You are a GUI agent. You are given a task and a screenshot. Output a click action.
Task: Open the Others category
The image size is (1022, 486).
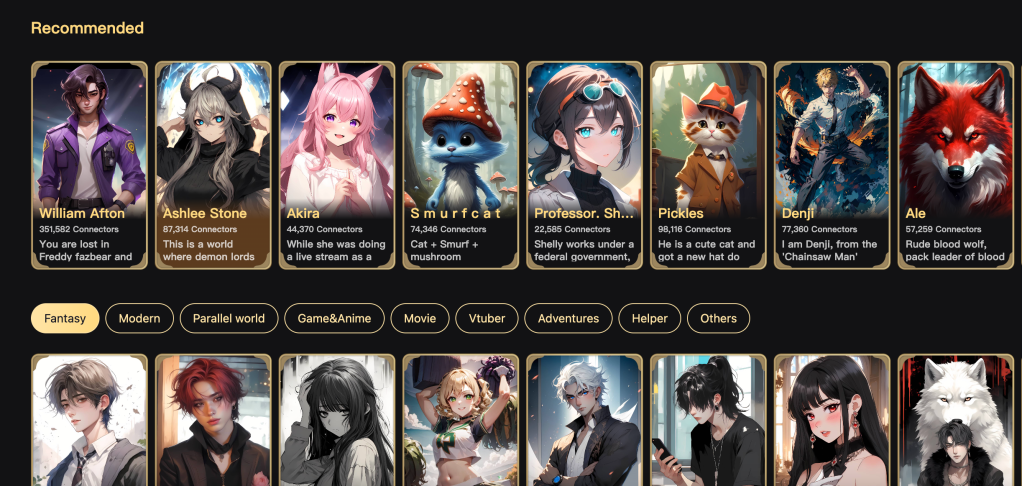point(718,319)
